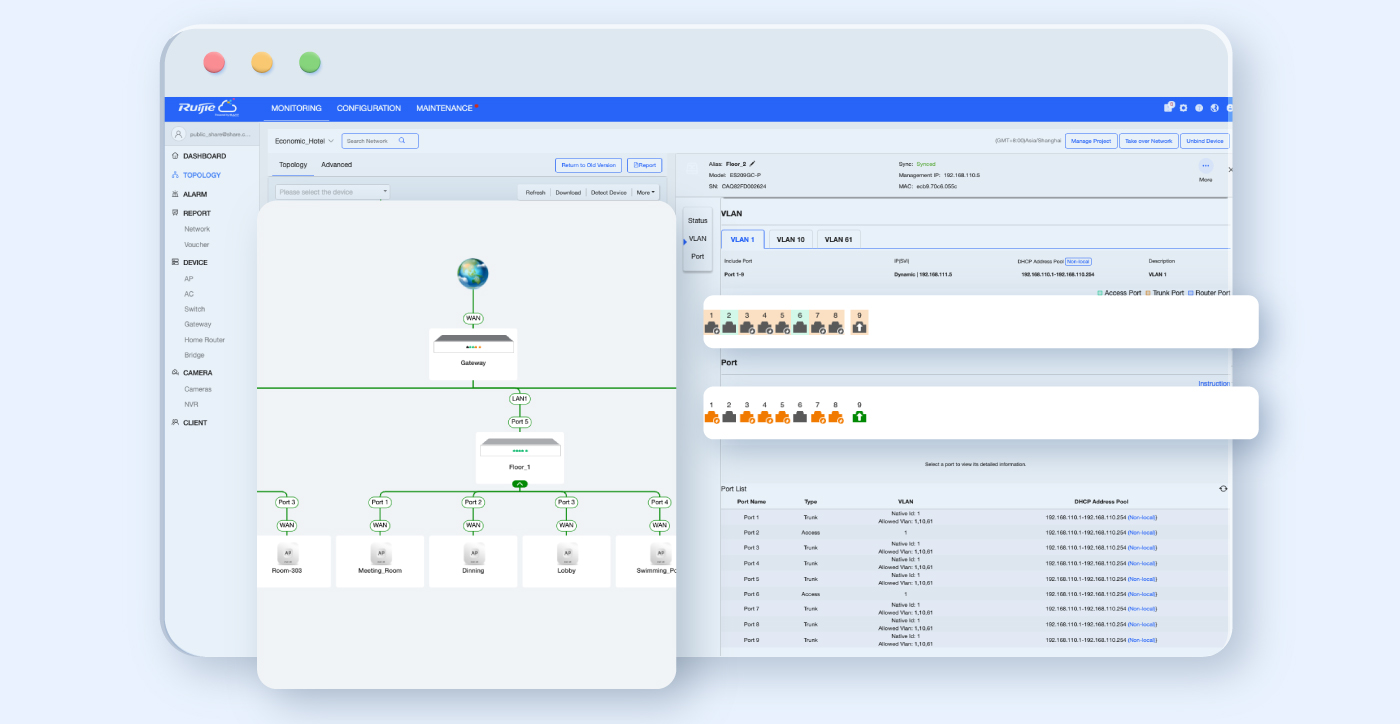Click the internet globe icon in topology
The height and width of the screenshot is (724, 1400).
pyautogui.click(x=473, y=274)
